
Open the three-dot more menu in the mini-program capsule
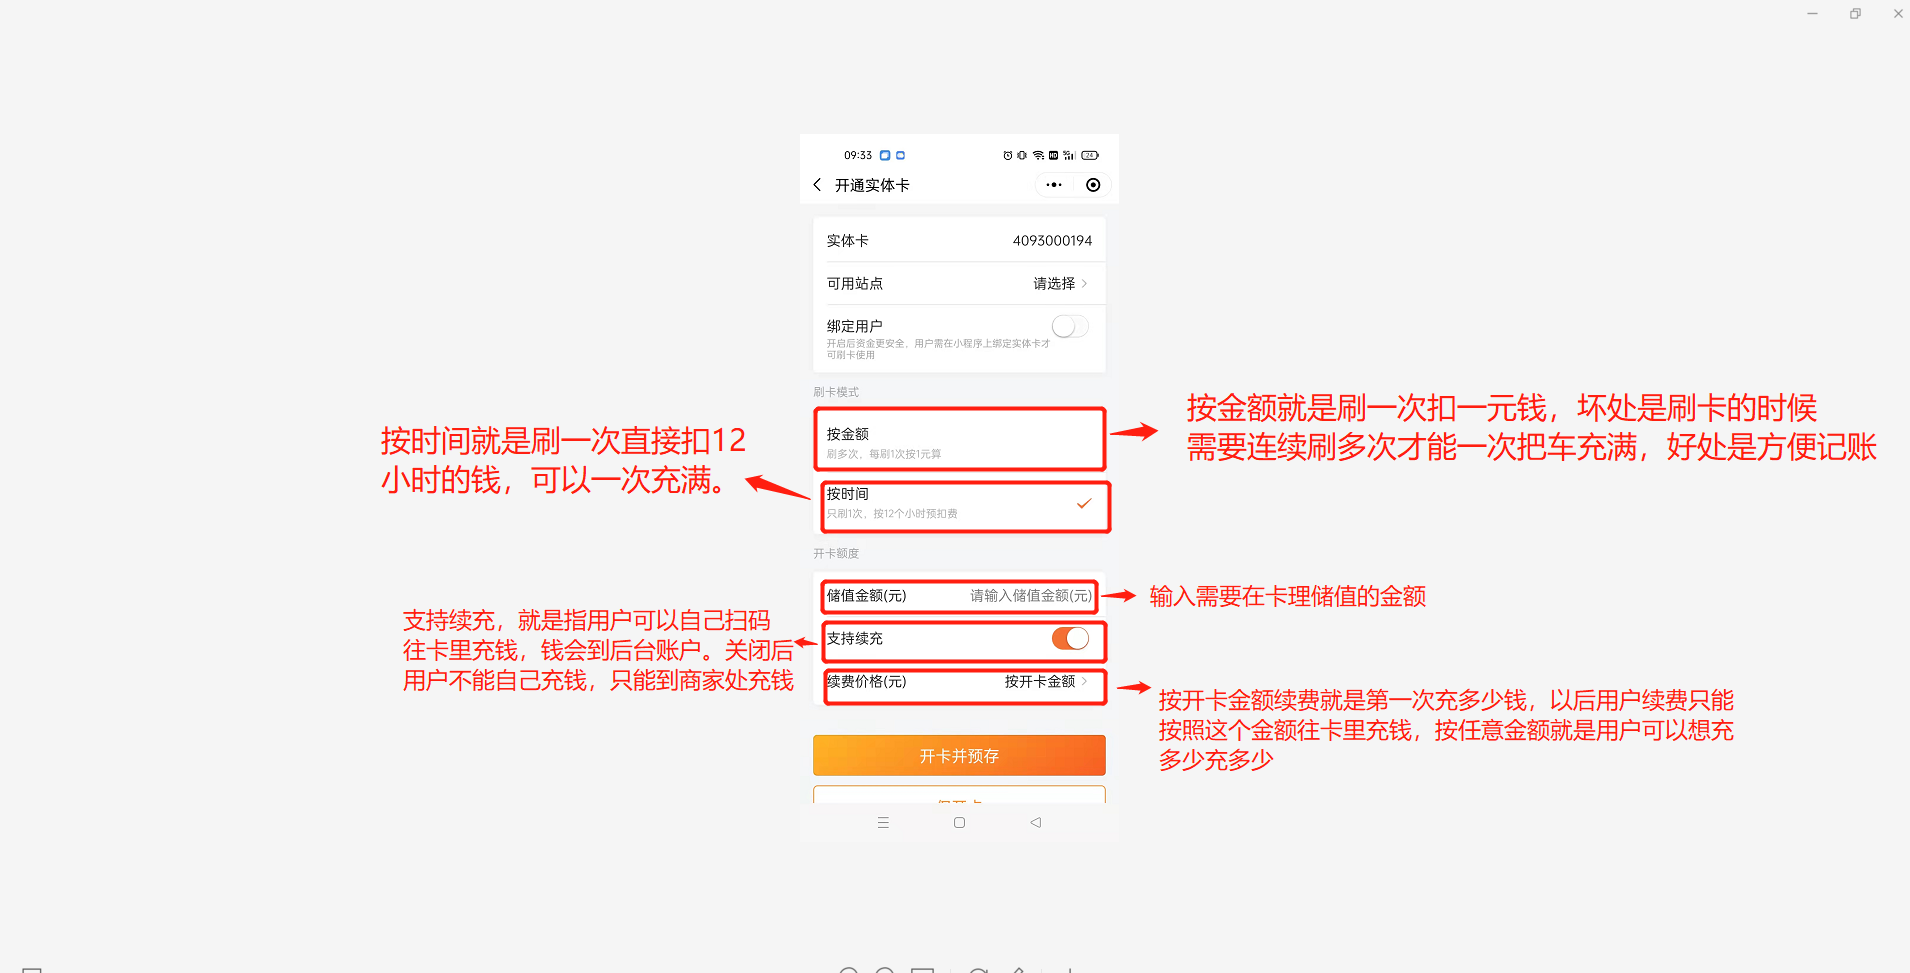pyautogui.click(x=1054, y=185)
